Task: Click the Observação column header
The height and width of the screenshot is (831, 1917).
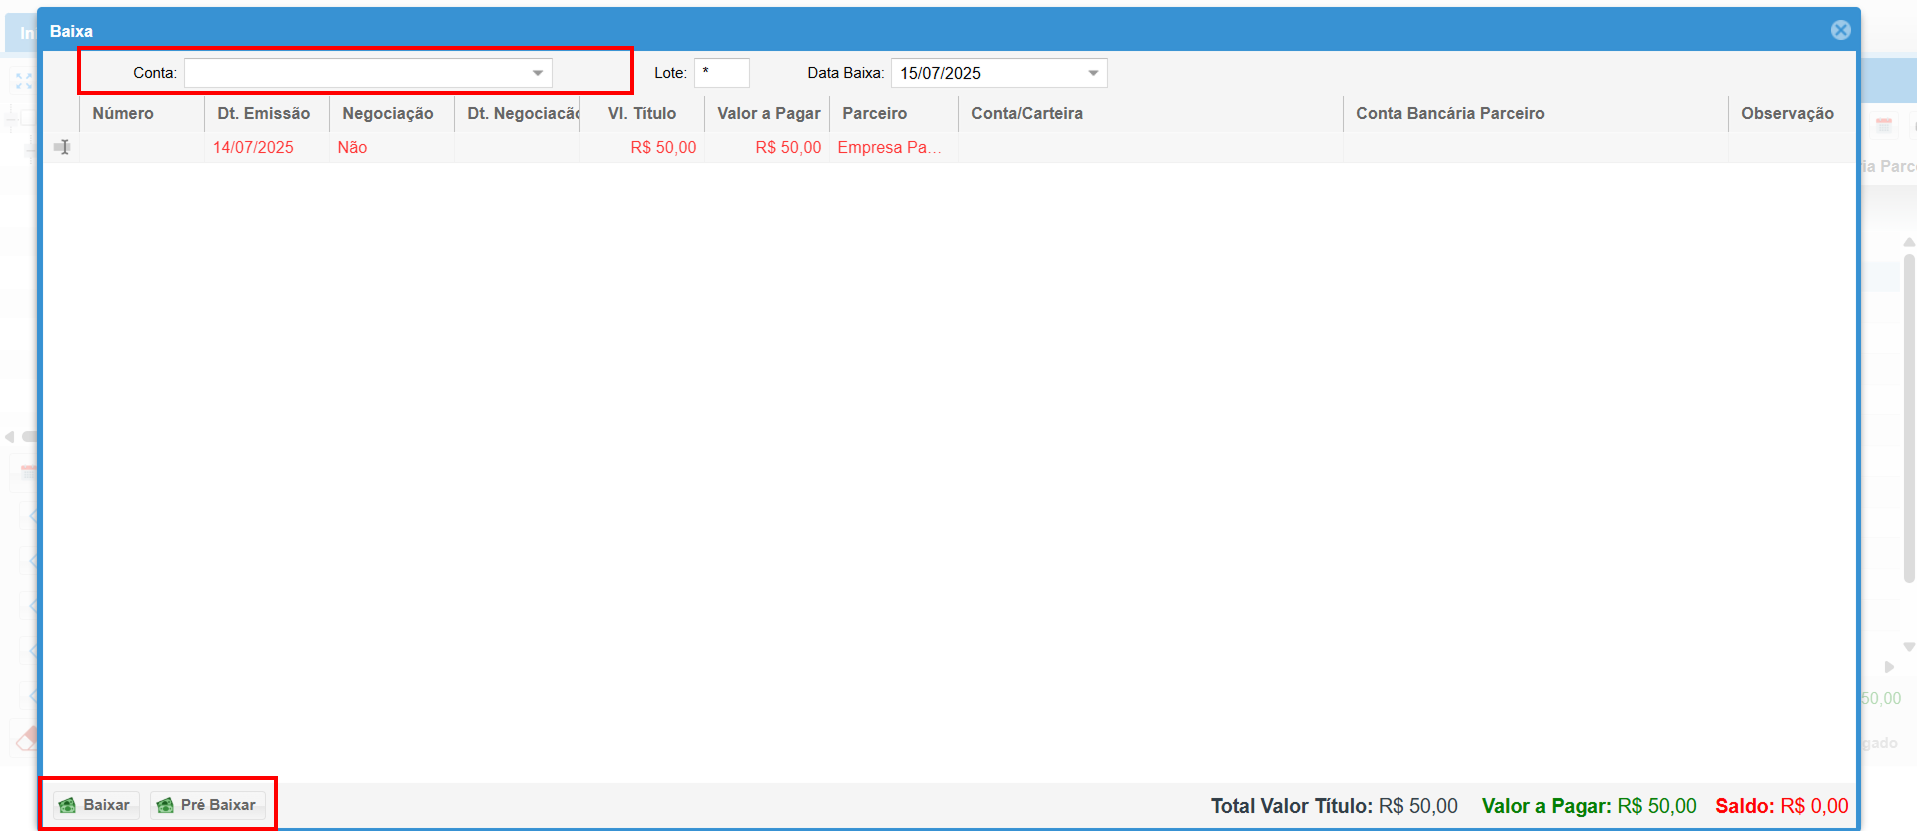Action: tap(1787, 114)
